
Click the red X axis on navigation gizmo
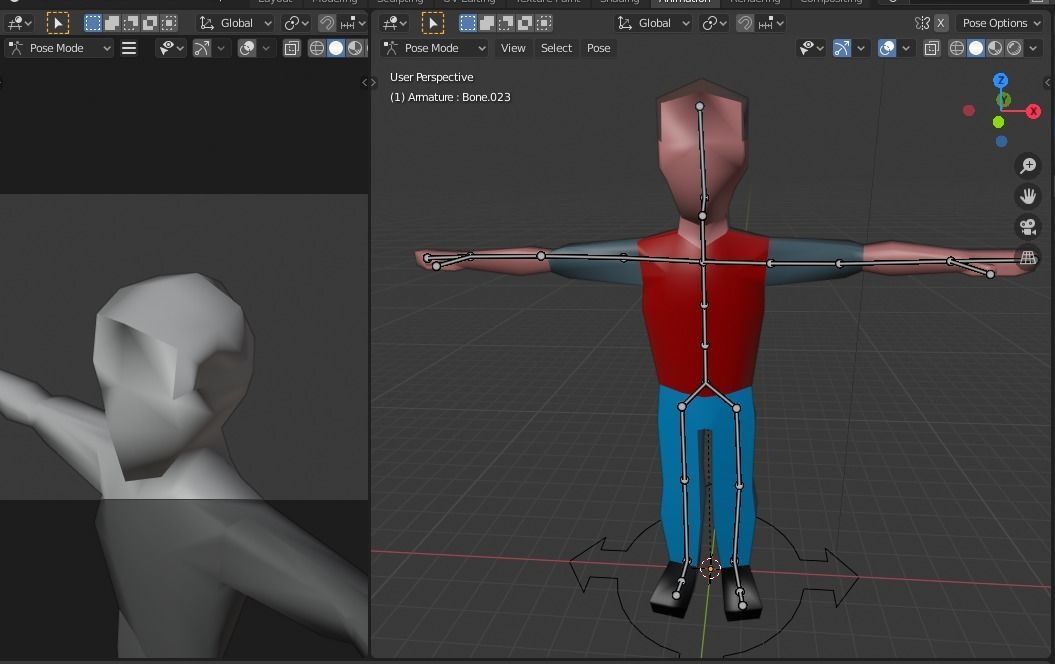[x=1033, y=112]
